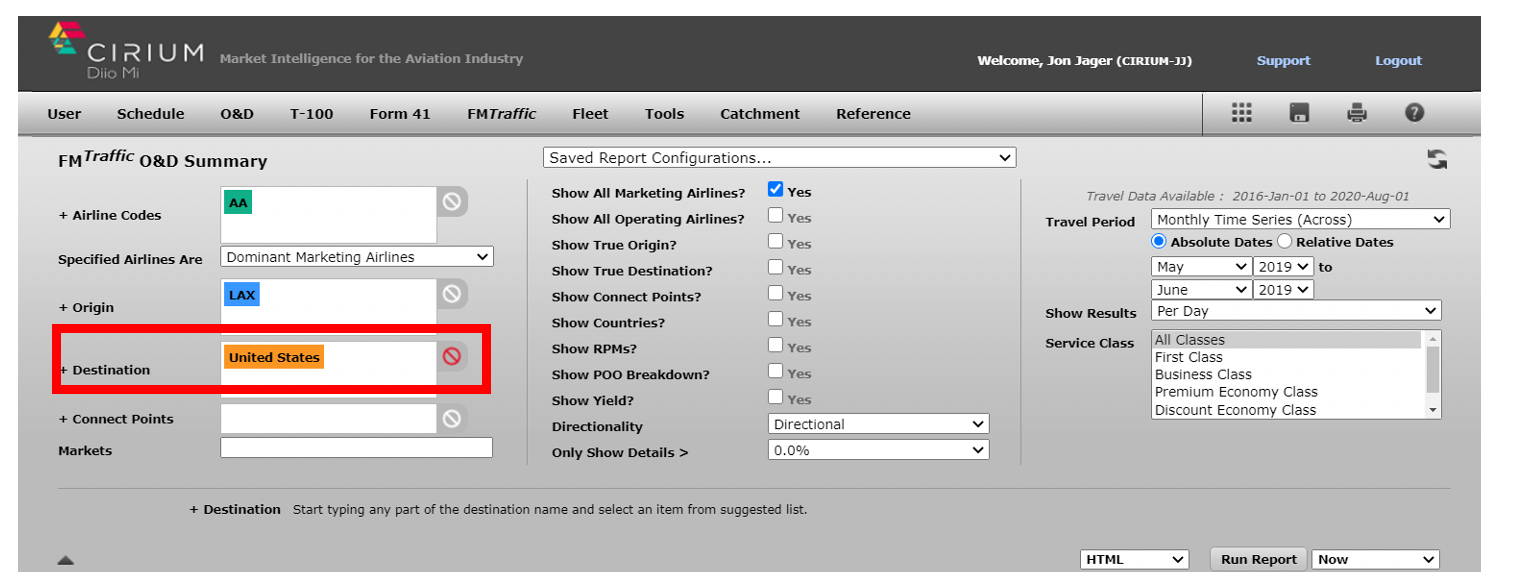Image resolution: width=1514 pixels, height=588 pixels.
Task: Click the Logout link
Action: click(1398, 61)
